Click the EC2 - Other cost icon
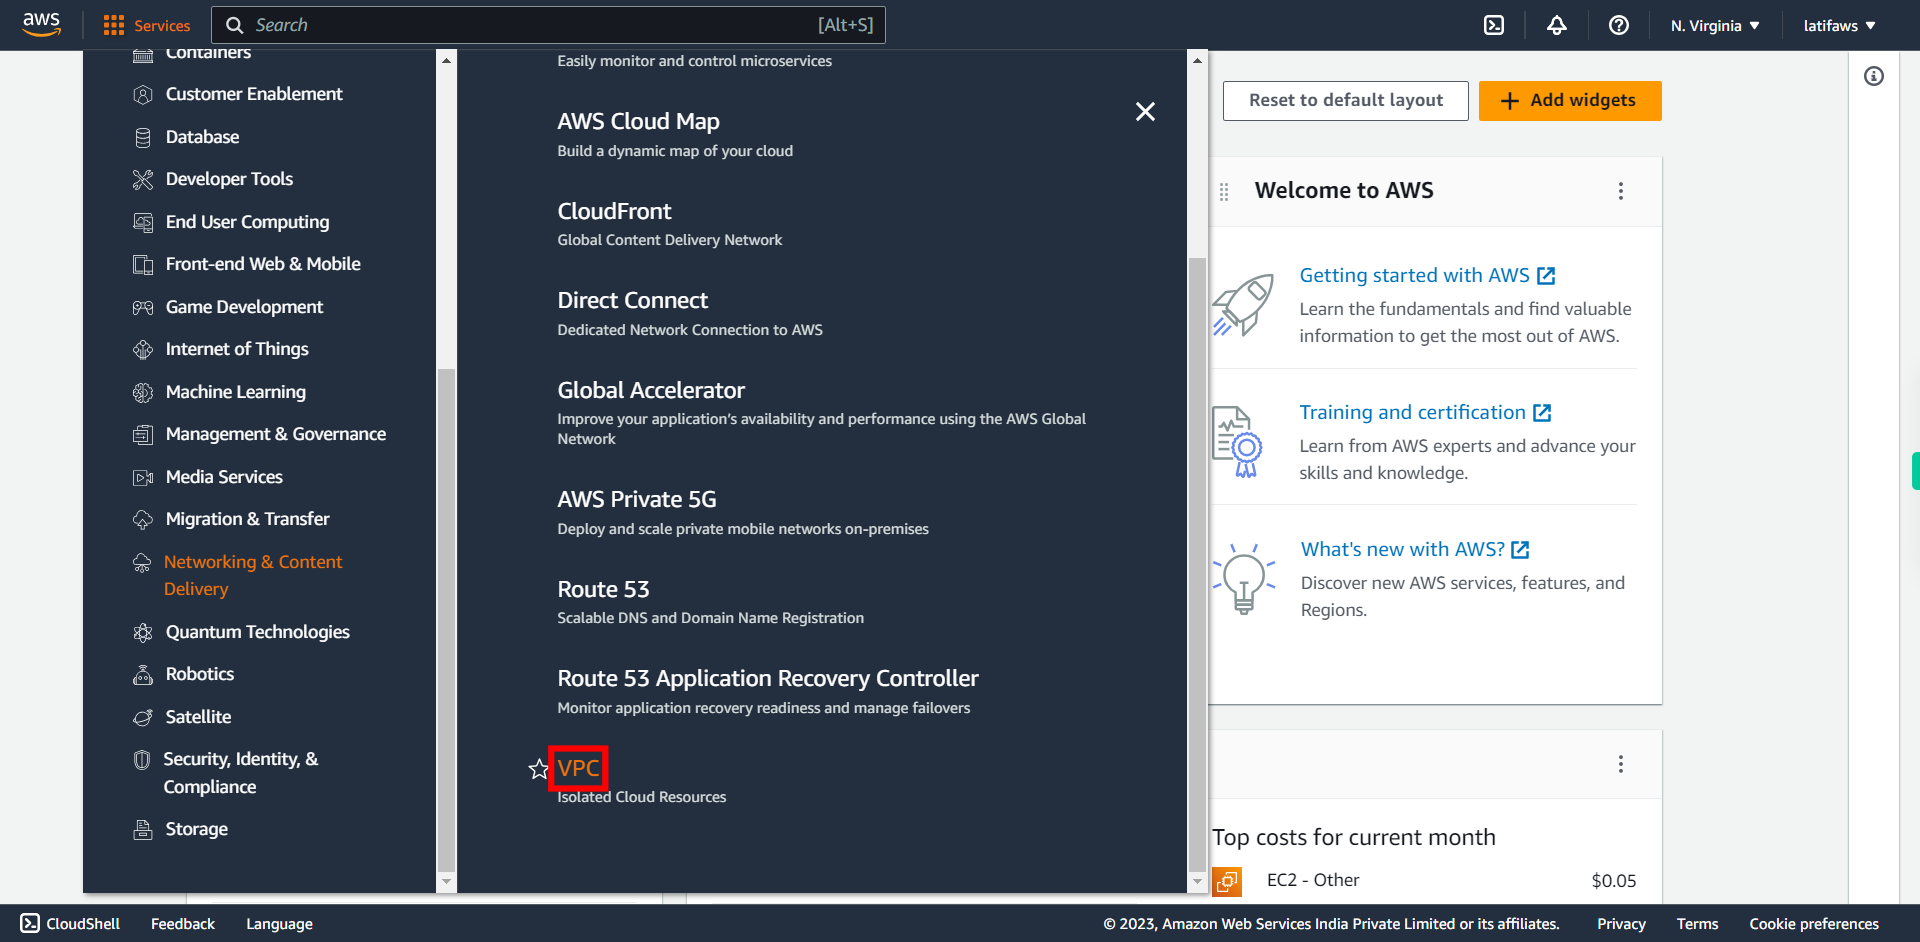The image size is (1920, 942). point(1227,881)
